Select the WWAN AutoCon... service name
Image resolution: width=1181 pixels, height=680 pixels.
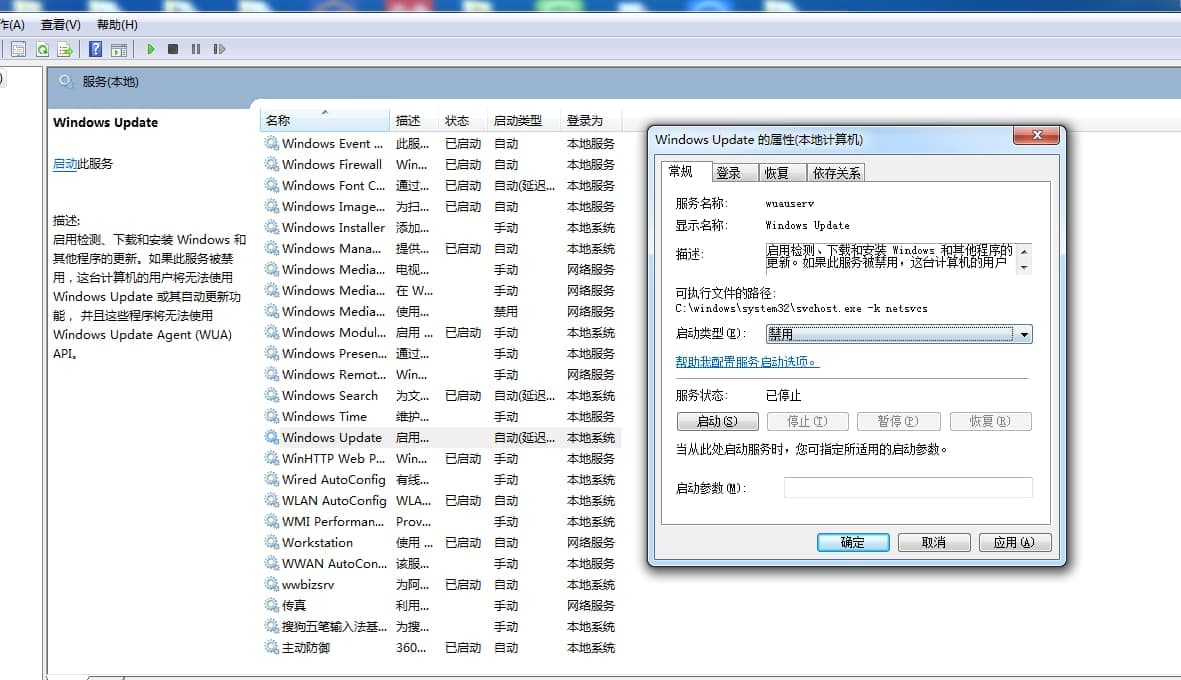tap(334, 563)
